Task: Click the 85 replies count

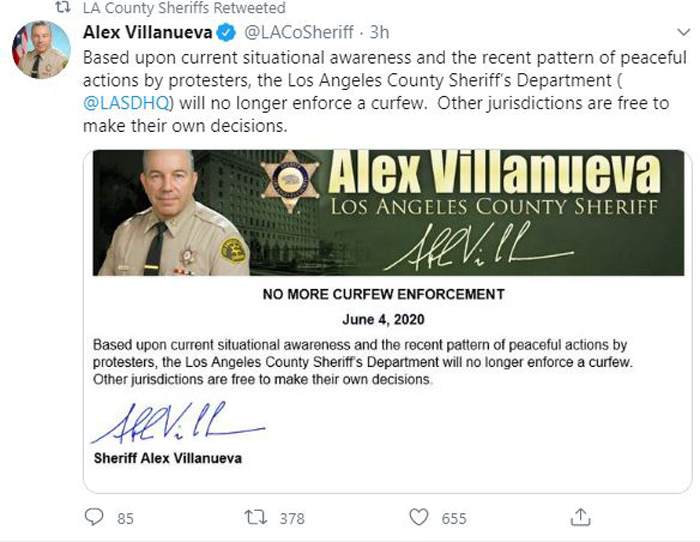Action: pos(125,518)
